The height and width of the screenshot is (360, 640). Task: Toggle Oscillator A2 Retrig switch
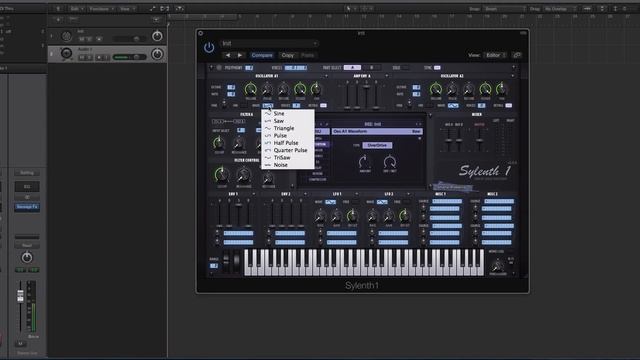coord(509,106)
